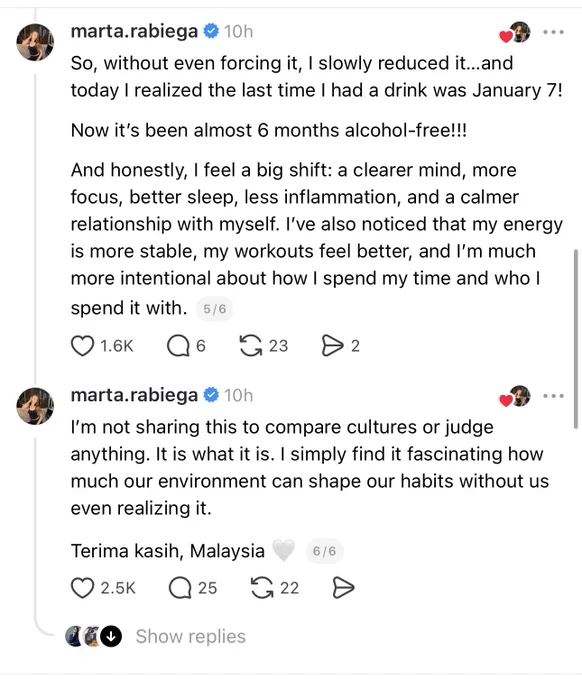The height and width of the screenshot is (680, 582).
Task: Open the three-dots menu on the first post
Action: point(553,32)
